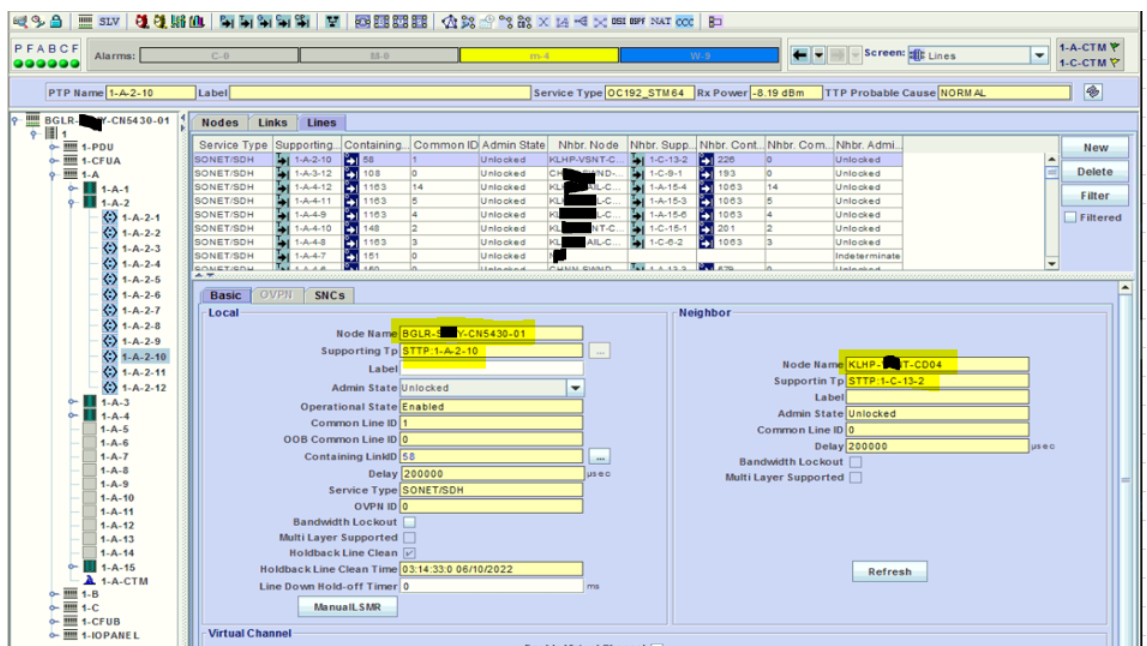Click the Line Down Hold-off Timer input field
The height and width of the screenshot is (646, 1147).
(492, 586)
